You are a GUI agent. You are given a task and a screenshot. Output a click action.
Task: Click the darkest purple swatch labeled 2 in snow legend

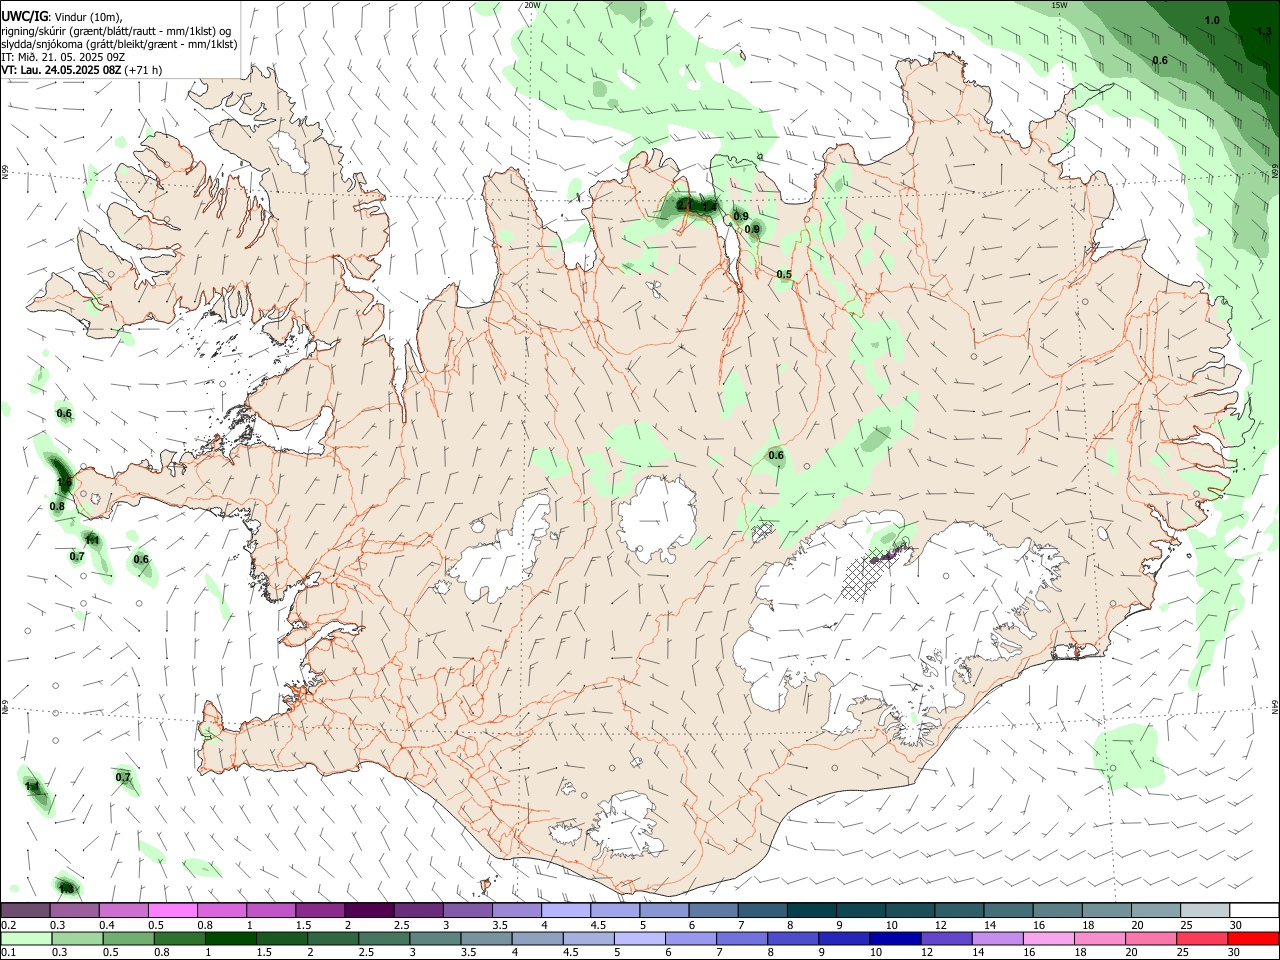click(369, 911)
